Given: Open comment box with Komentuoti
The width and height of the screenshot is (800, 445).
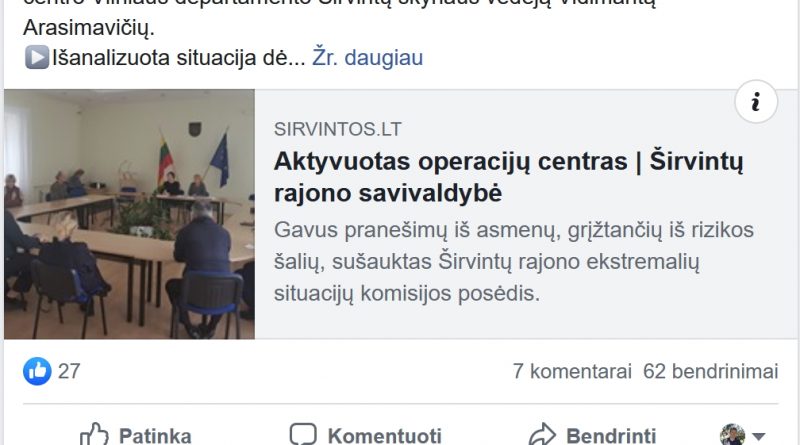Looking at the screenshot, I should (365, 435).
